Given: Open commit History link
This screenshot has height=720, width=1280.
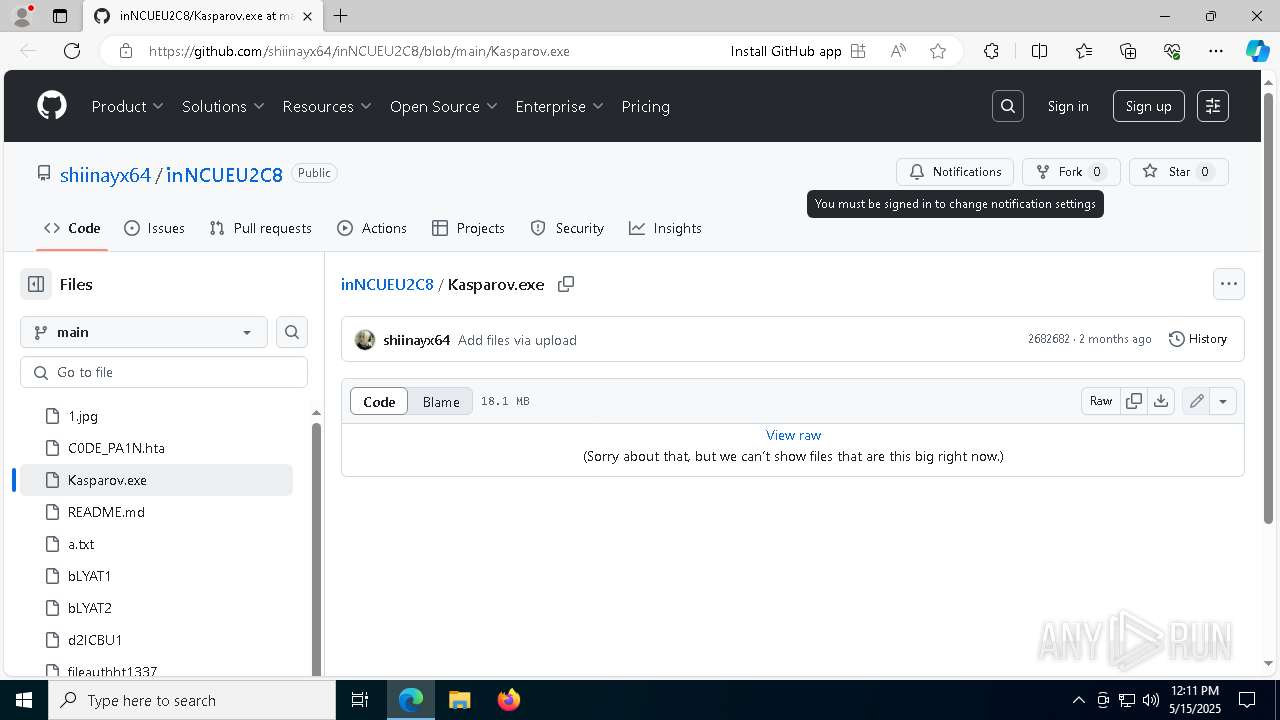Looking at the screenshot, I should [x=1198, y=339].
